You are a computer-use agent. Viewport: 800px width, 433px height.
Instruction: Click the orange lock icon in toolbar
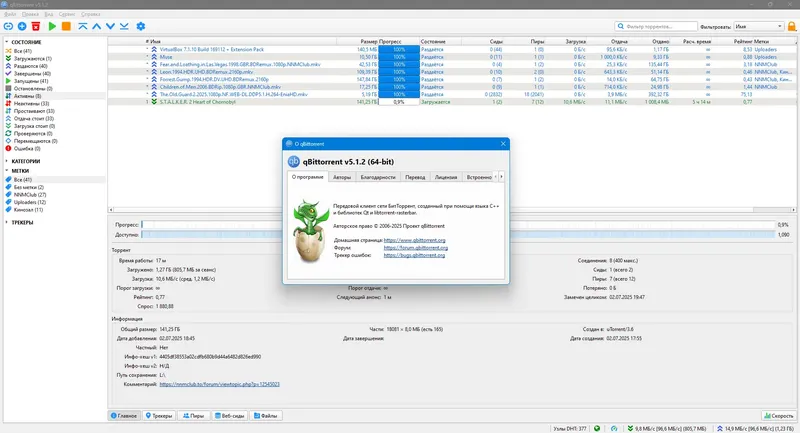792,26
